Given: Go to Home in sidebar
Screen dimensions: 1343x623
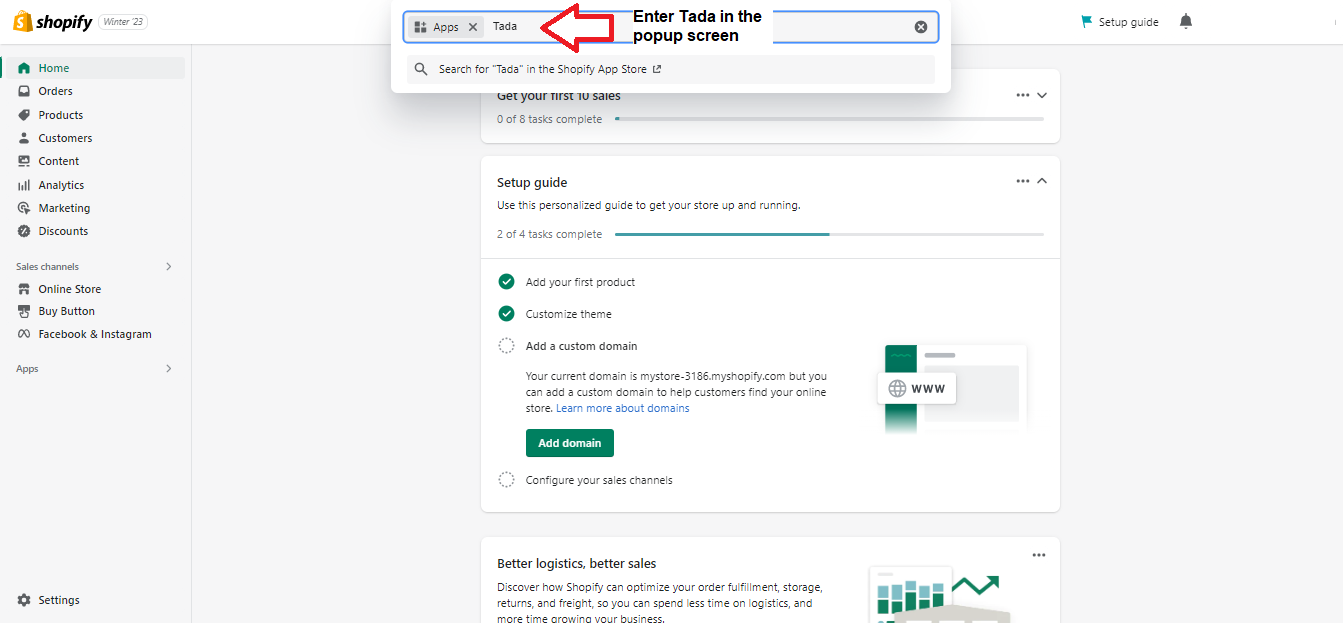Looking at the screenshot, I should tap(93, 68).
